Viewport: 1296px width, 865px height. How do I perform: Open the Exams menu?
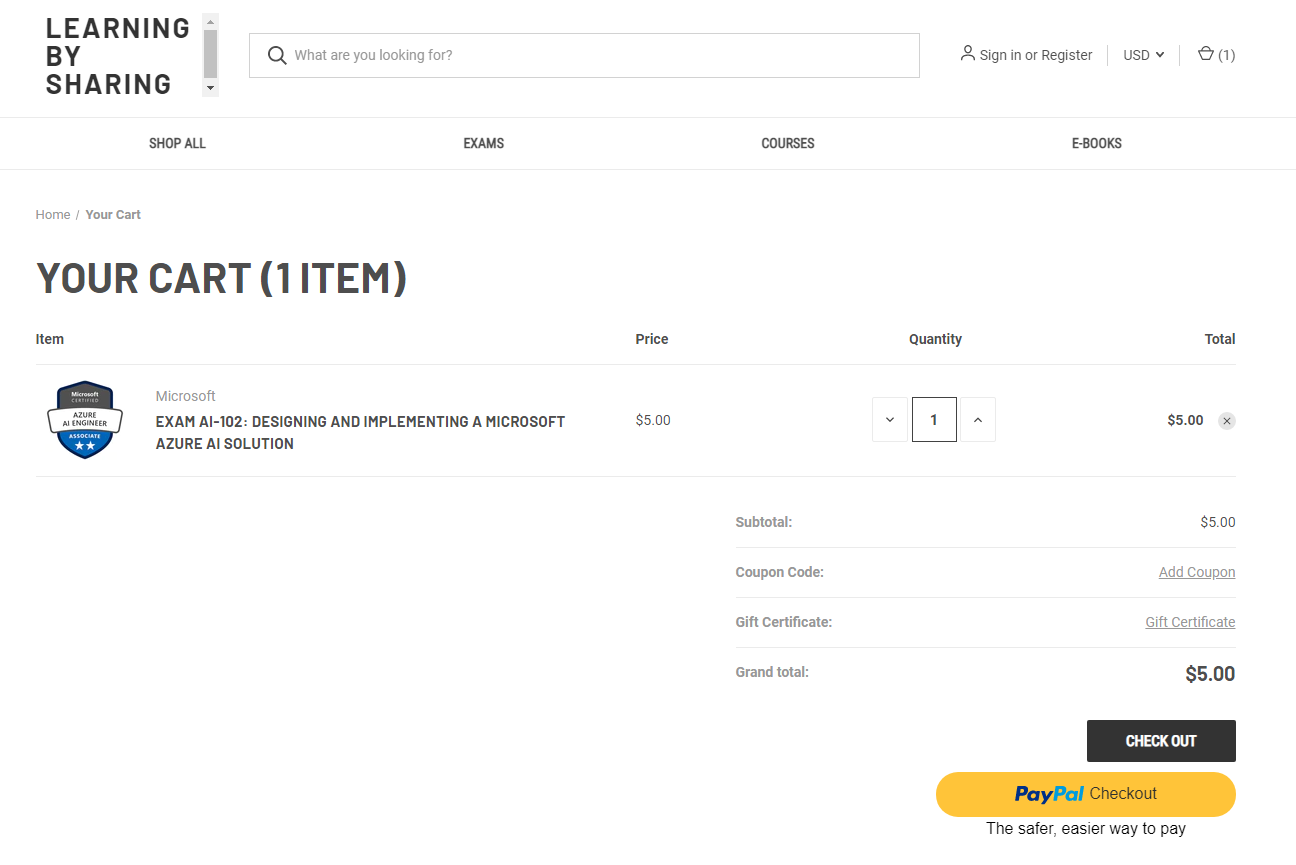point(484,143)
